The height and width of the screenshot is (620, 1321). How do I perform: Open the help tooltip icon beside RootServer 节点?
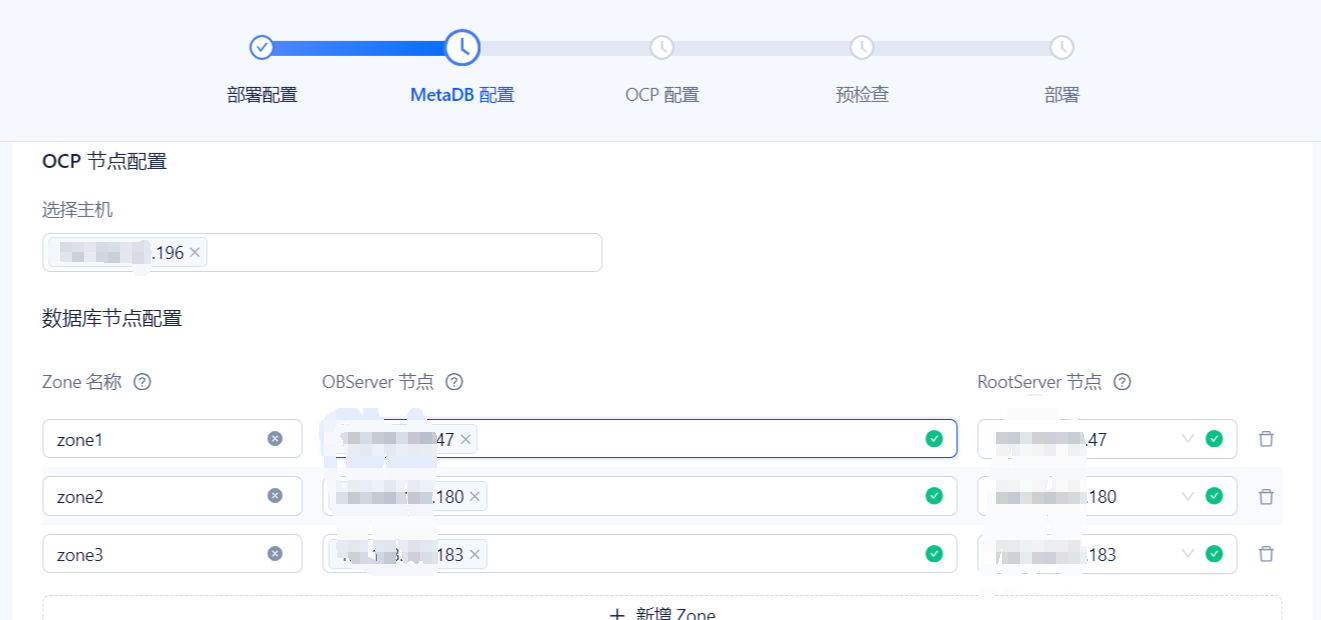[x=1122, y=381]
